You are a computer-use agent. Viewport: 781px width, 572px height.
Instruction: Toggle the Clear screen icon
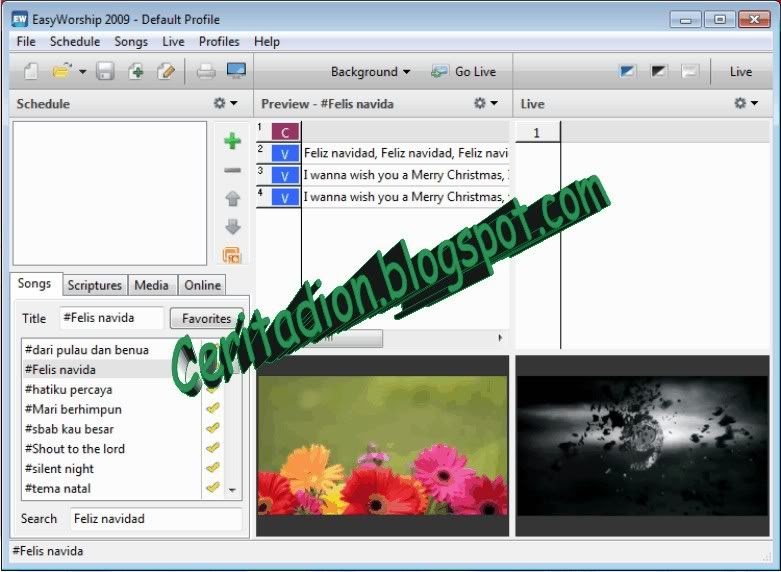(690, 71)
